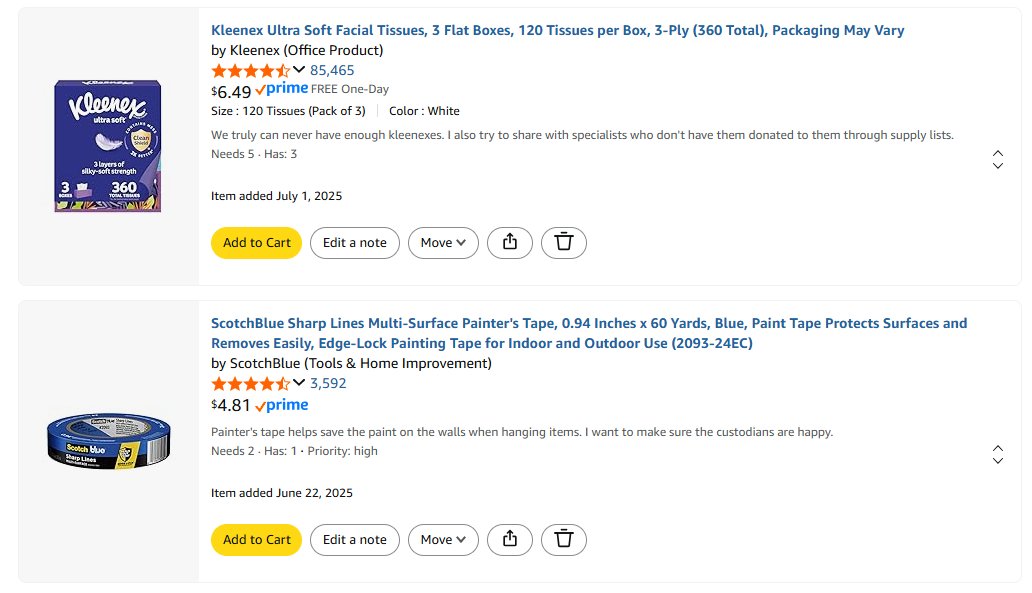Image resolution: width=1032 pixels, height=593 pixels.
Task: Edit a note on the ScotchBlue tape
Action: coord(355,540)
